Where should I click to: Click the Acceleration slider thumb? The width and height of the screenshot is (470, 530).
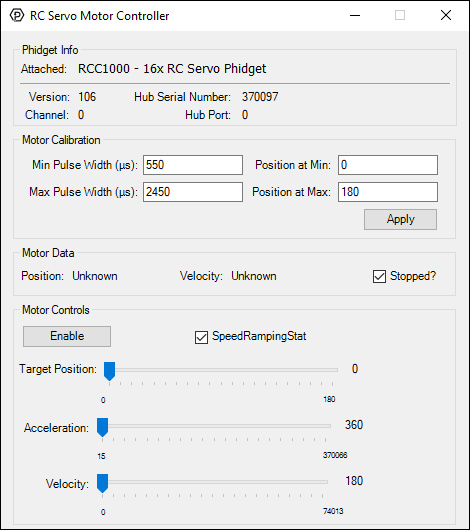(102, 427)
